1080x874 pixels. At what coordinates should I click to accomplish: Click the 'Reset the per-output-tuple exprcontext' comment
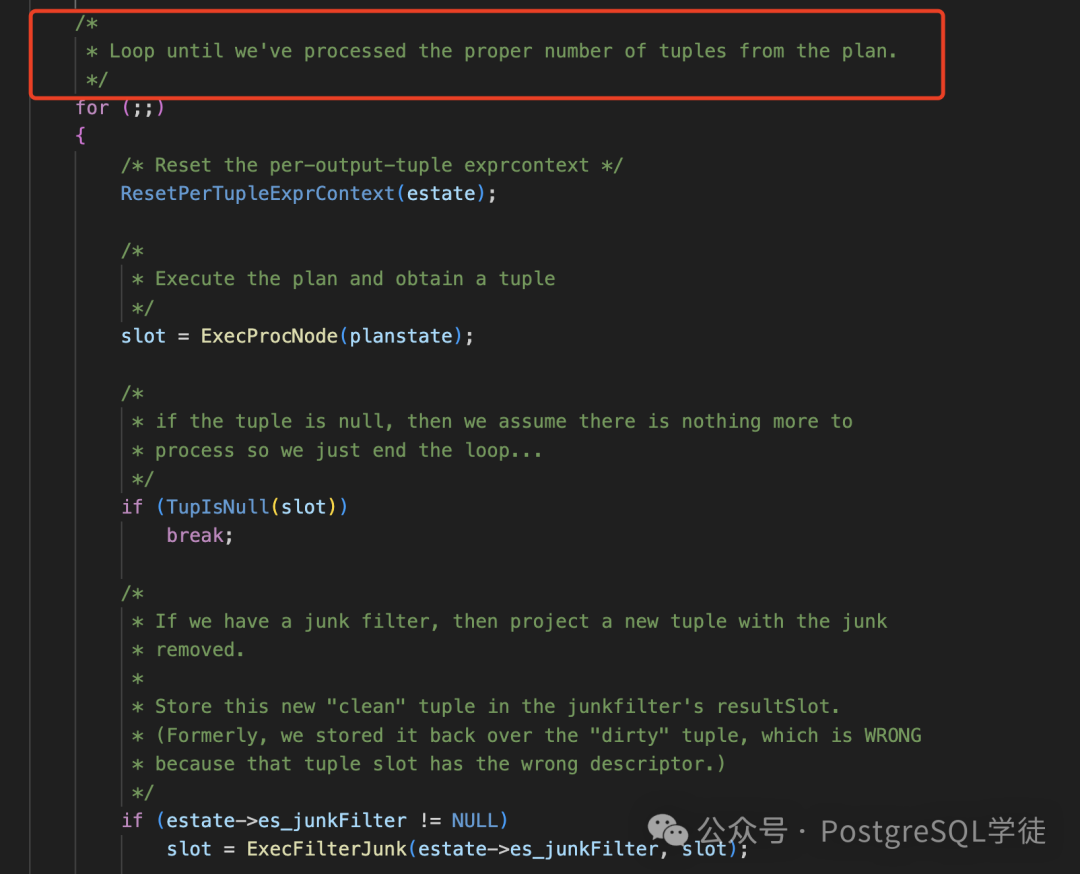(x=372, y=165)
